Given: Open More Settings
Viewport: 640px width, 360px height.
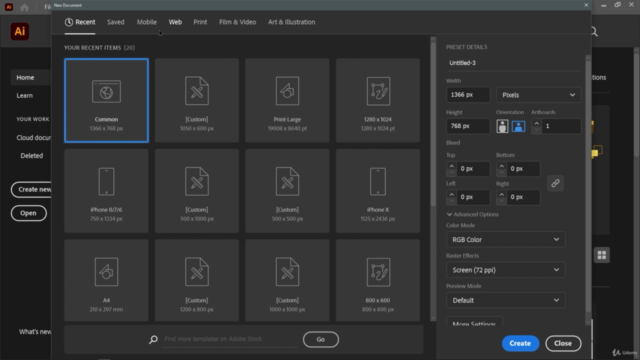Looking at the screenshot, I should pos(474,322).
